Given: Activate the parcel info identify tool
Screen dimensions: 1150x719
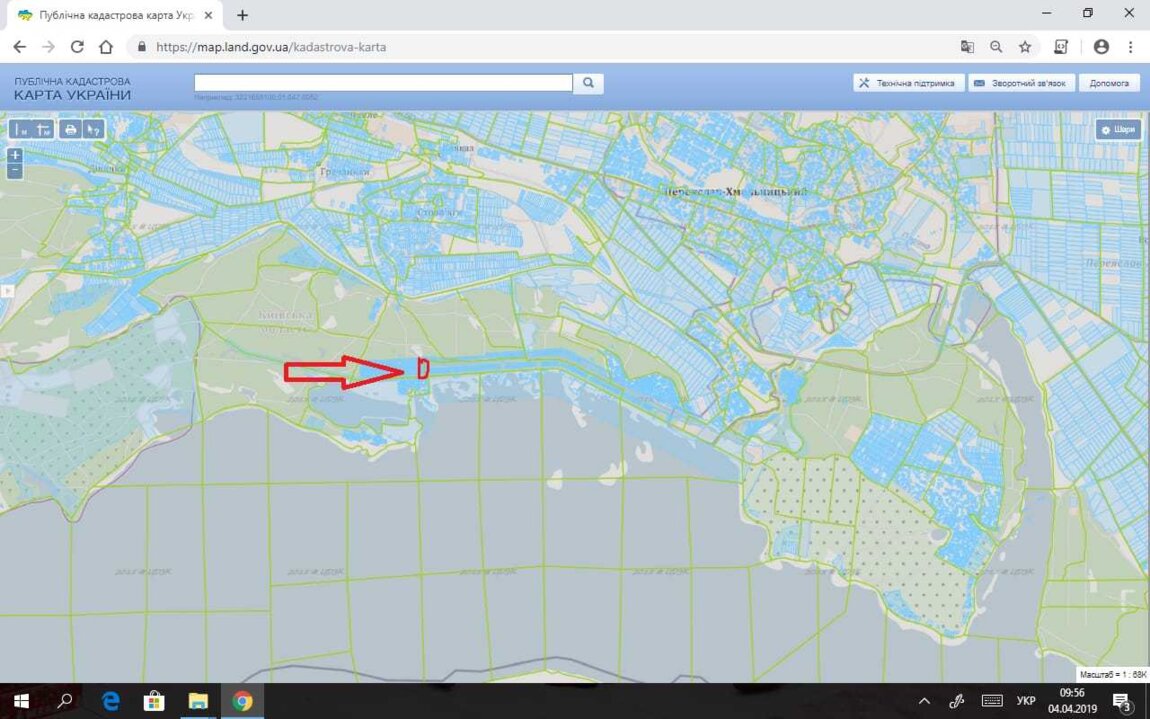Looking at the screenshot, I should 93,129.
